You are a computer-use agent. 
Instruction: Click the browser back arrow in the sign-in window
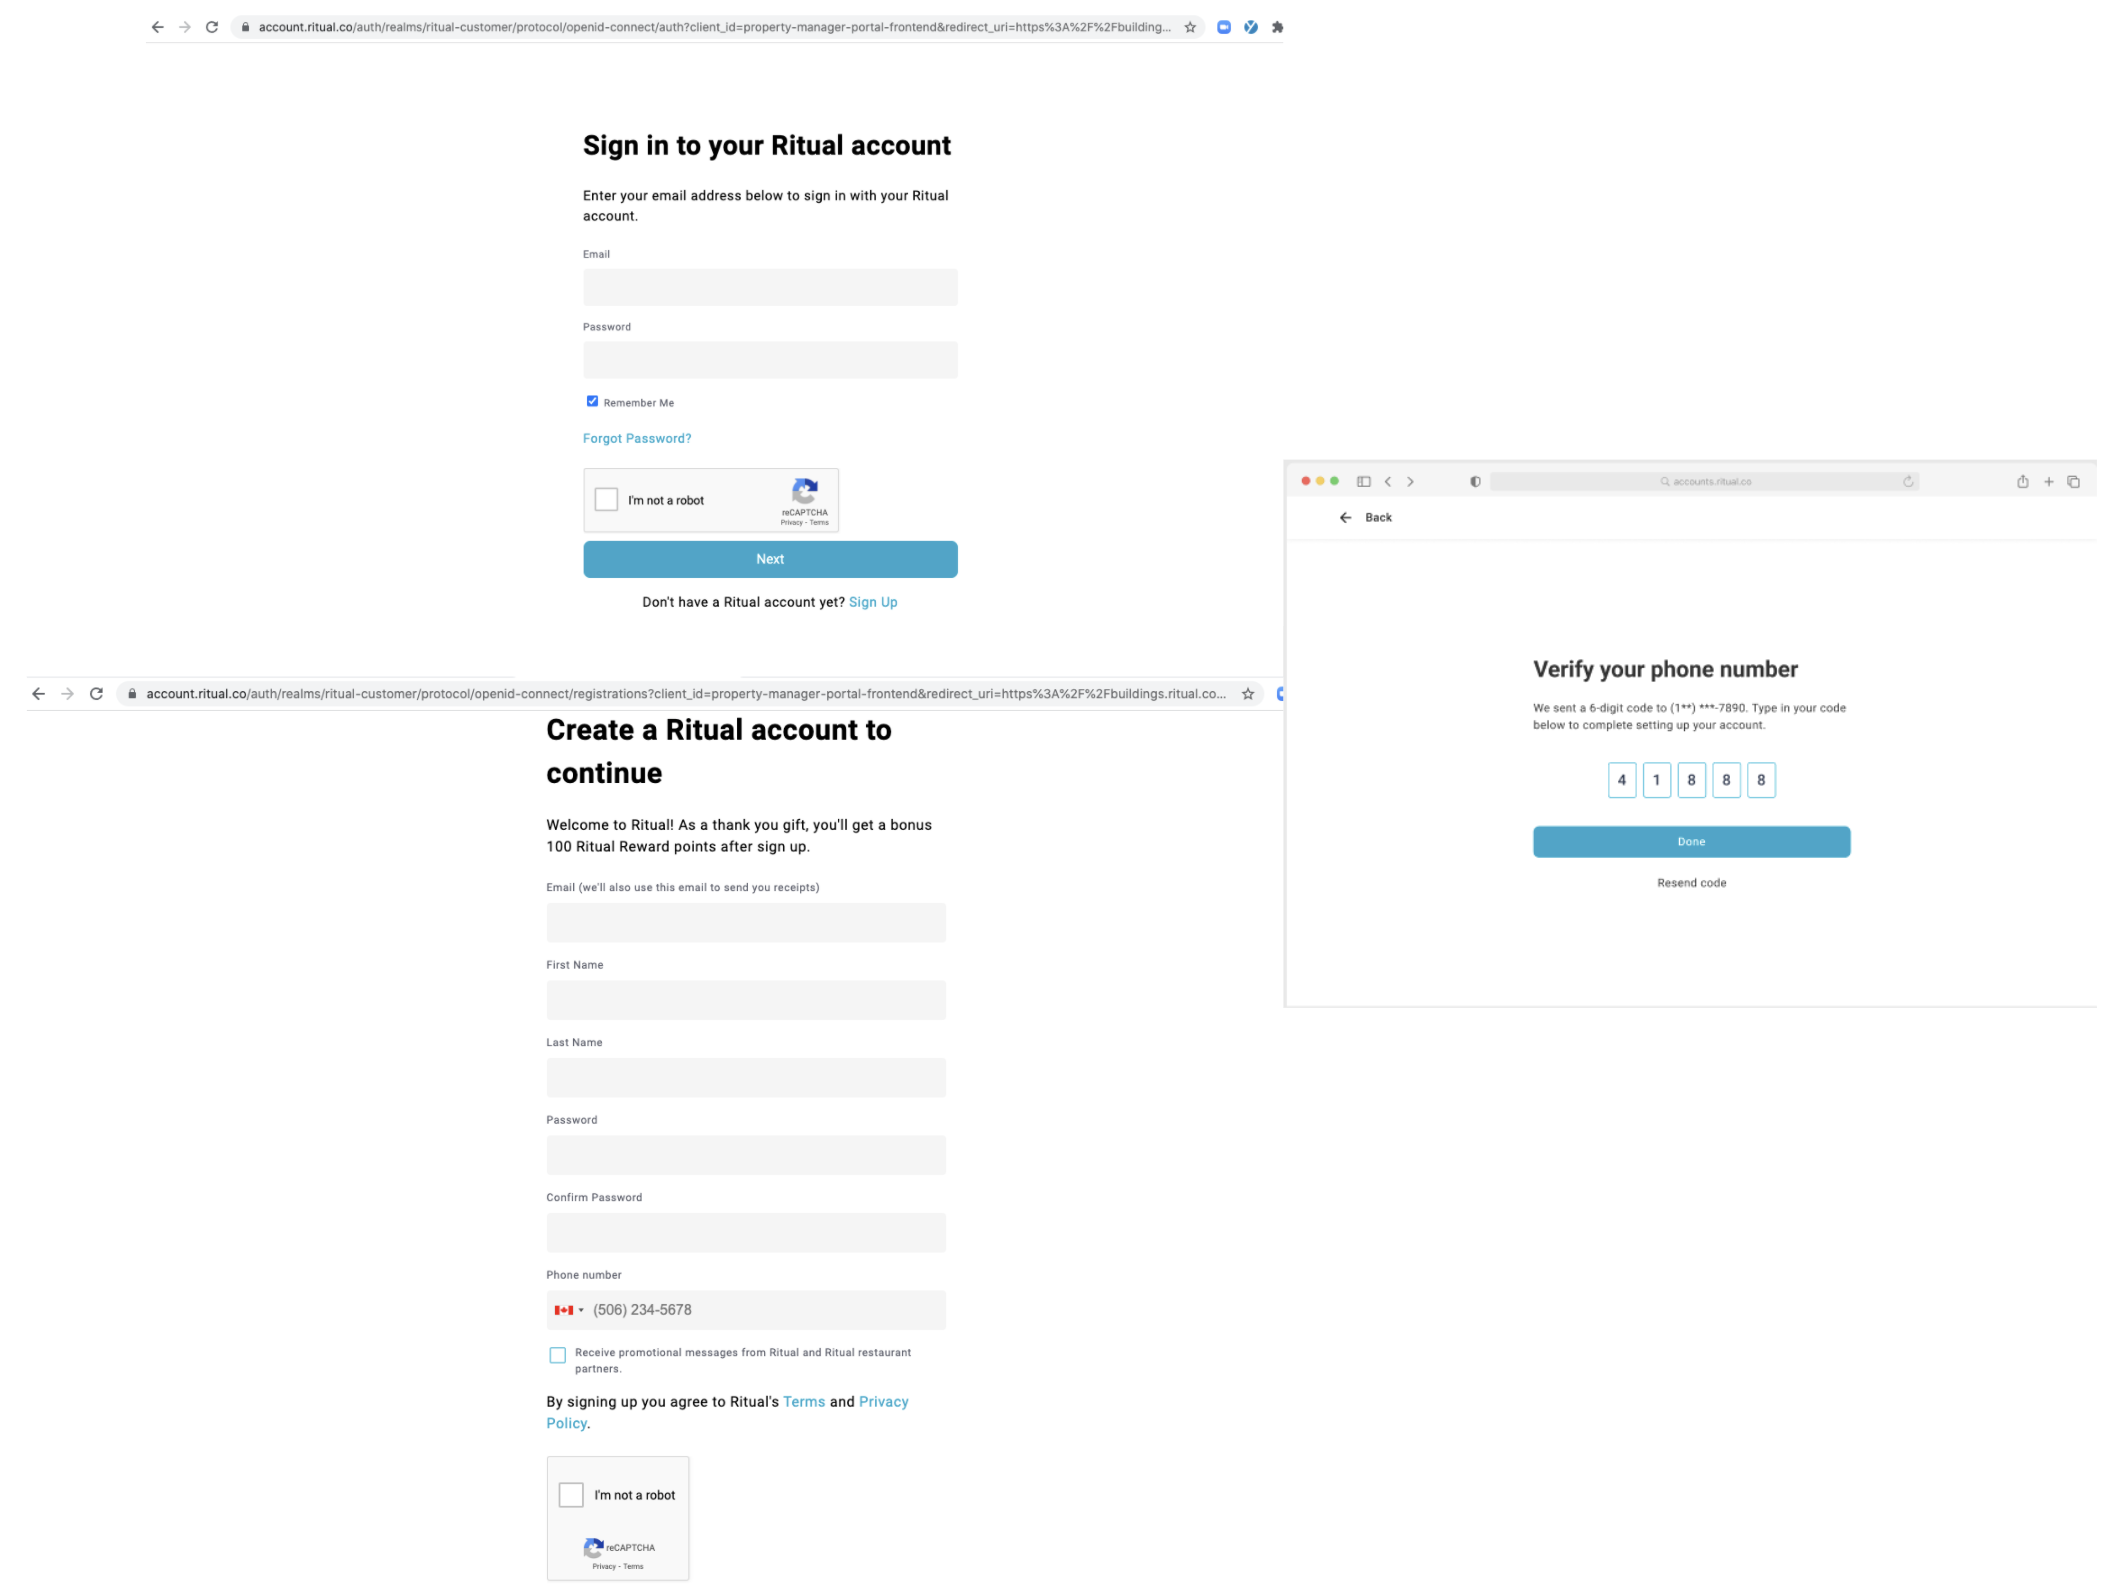point(157,27)
